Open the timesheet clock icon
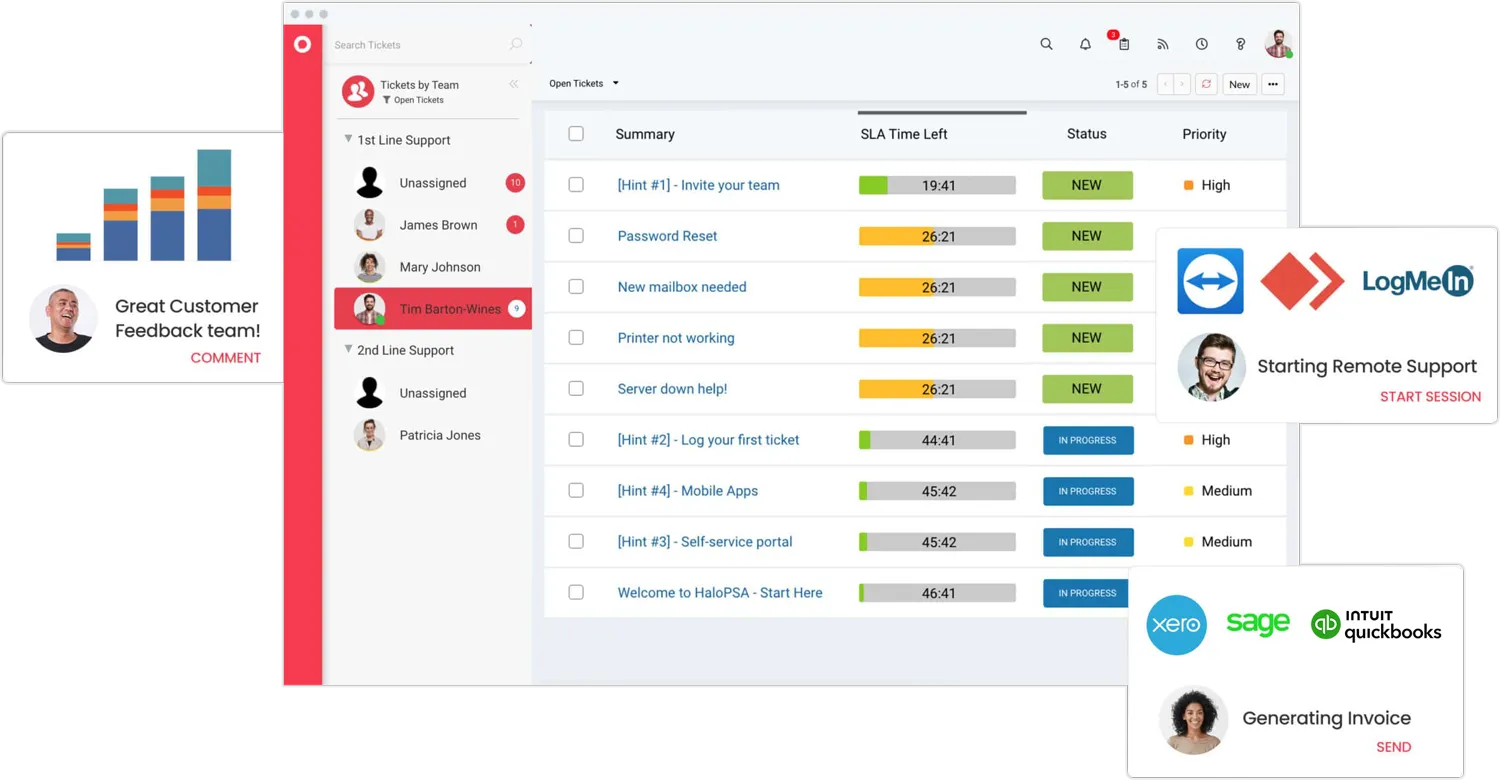Viewport: 1500px width, 780px height. coord(1201,44)
